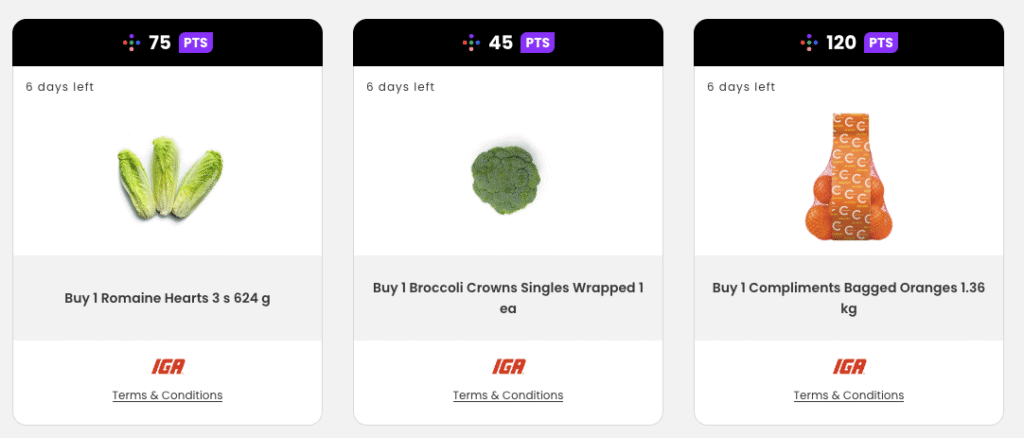
Task: Select the Compliments Bagged Oranges image
Action: coord(846,177)
